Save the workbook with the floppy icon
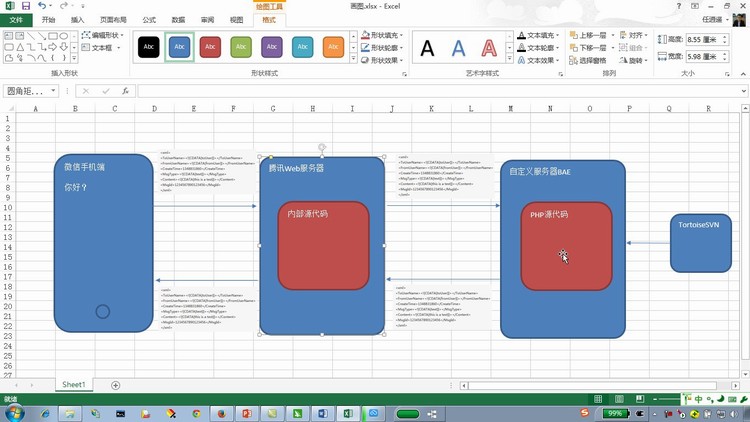The width and height of the screenshot is (750, 422). click(26, 6)
